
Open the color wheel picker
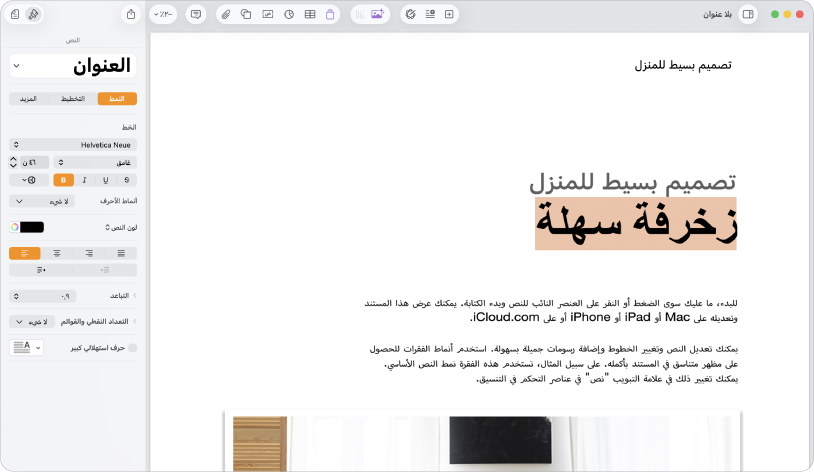pyautogui.click(x=15, y=227)
